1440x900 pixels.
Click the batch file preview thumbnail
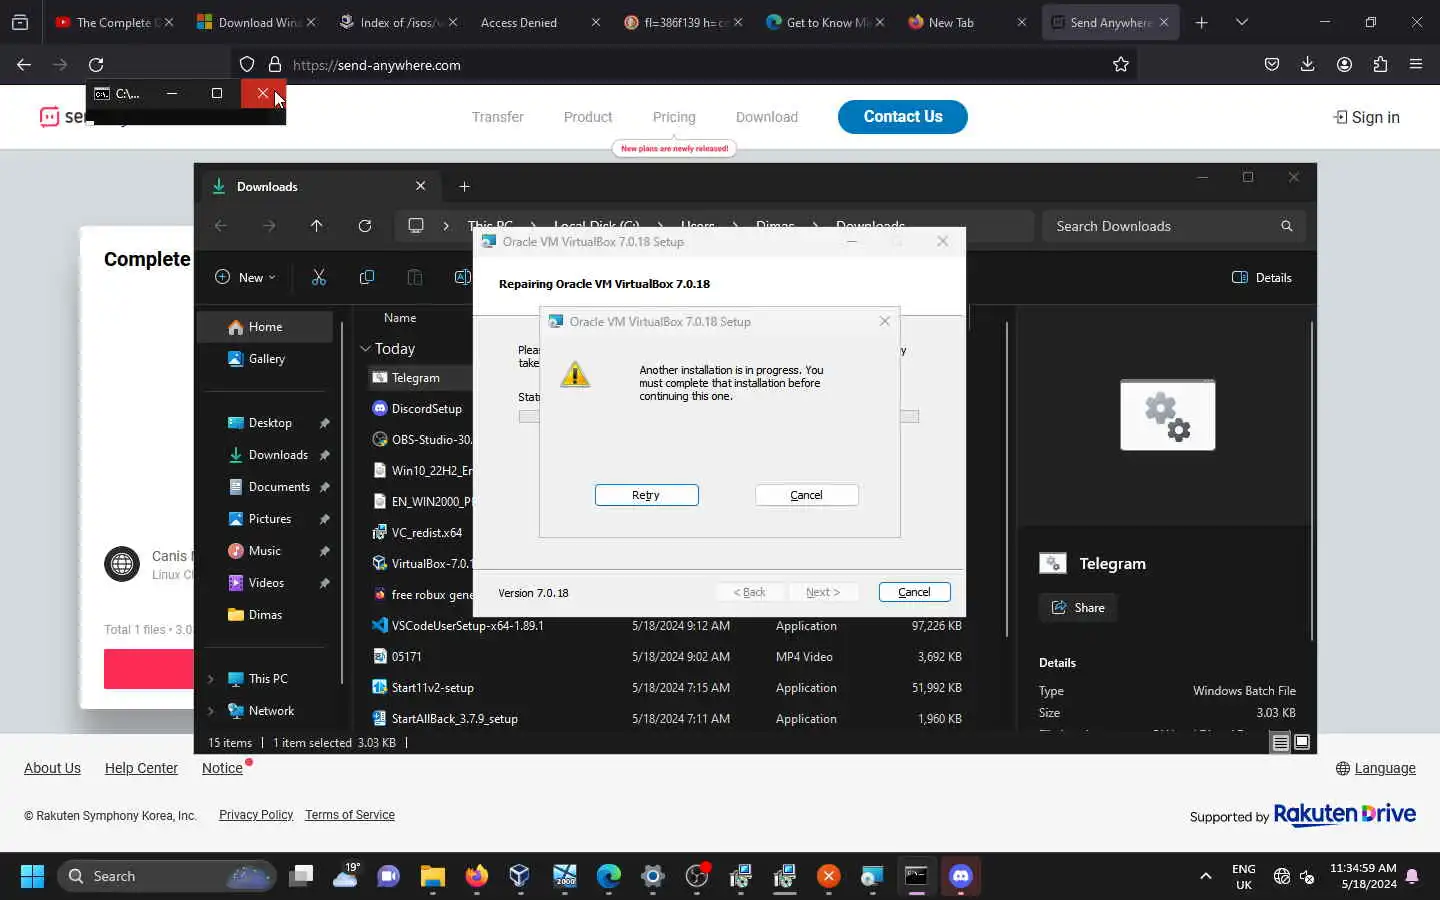1168,415
